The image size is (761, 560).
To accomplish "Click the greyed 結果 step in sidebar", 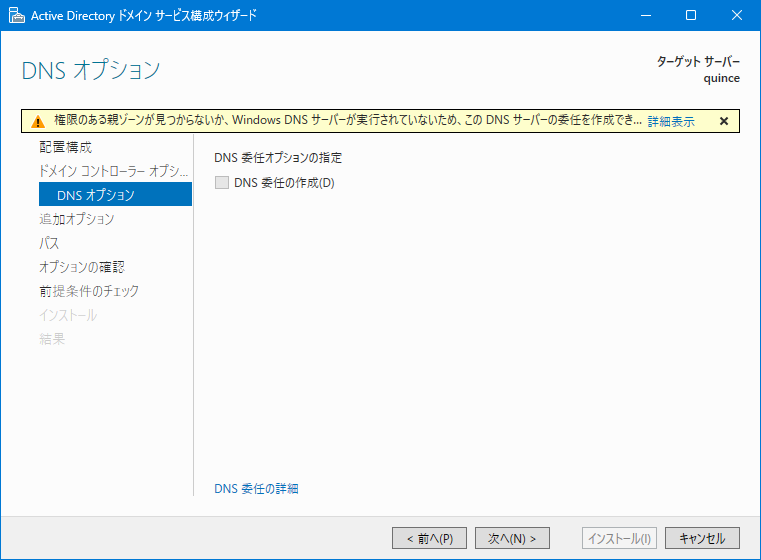I will (52, 339).
